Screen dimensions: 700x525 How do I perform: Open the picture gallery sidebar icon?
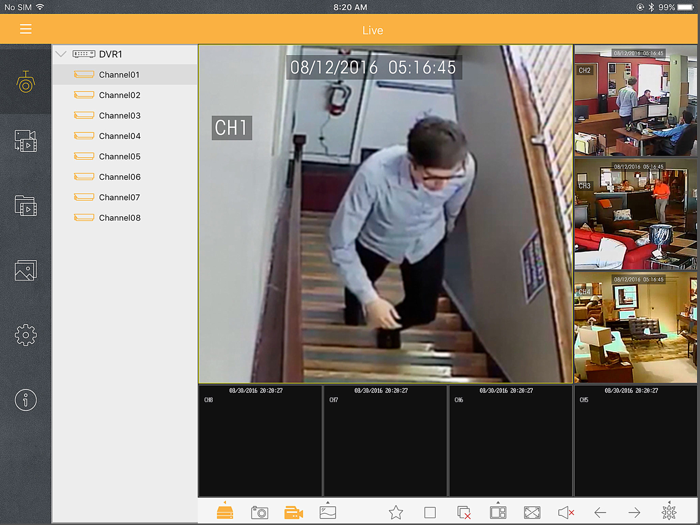pos(25,271)
